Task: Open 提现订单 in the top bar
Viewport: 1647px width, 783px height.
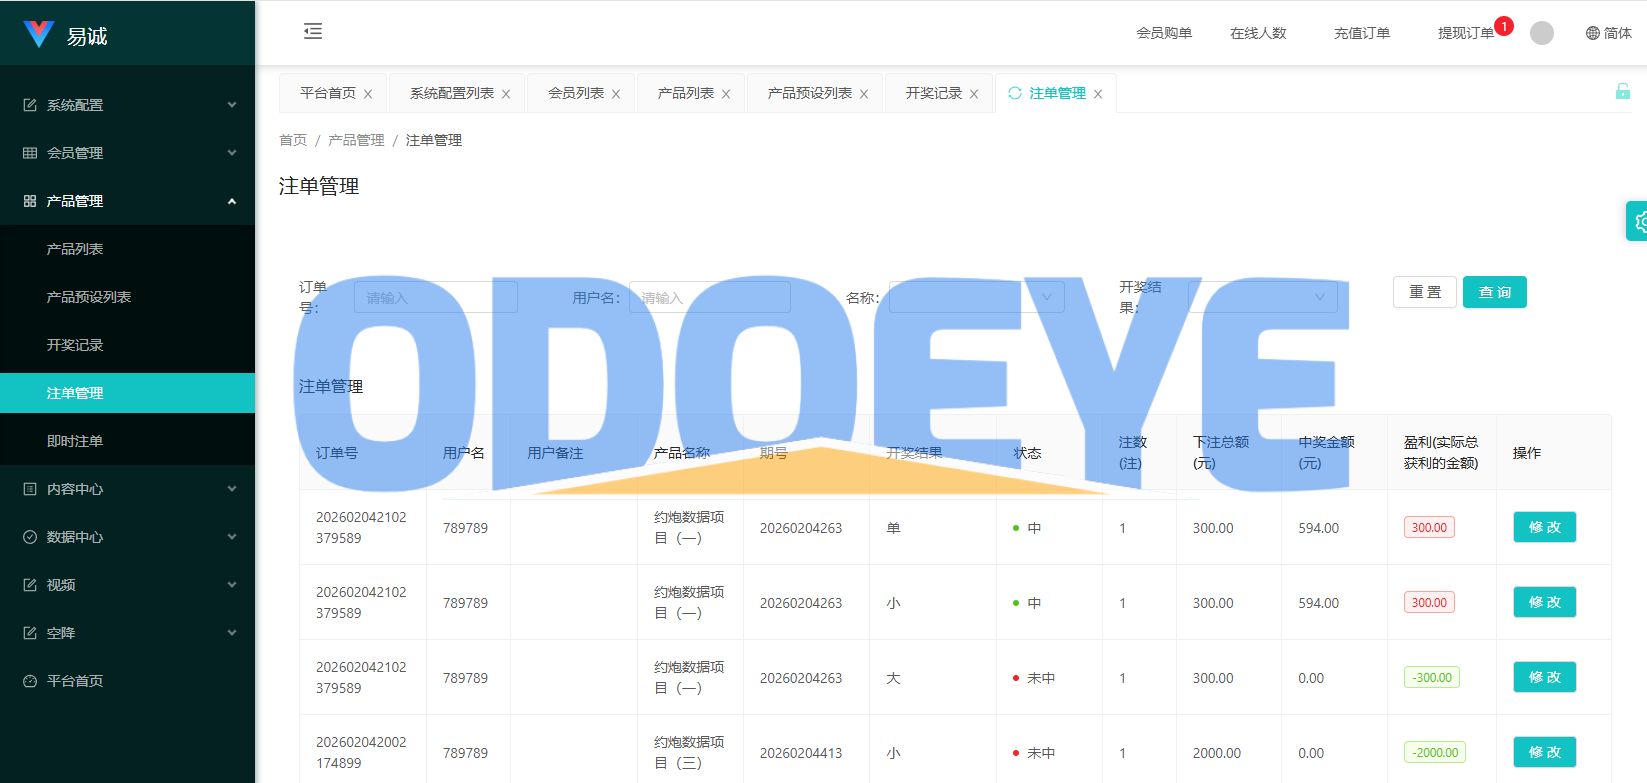Action: click(x=1466, y=33)
